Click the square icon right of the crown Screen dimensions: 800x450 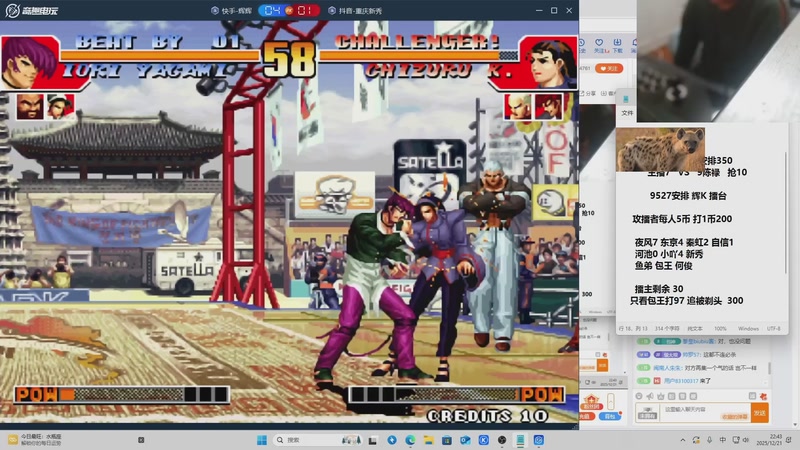click(x=671, y=396)
